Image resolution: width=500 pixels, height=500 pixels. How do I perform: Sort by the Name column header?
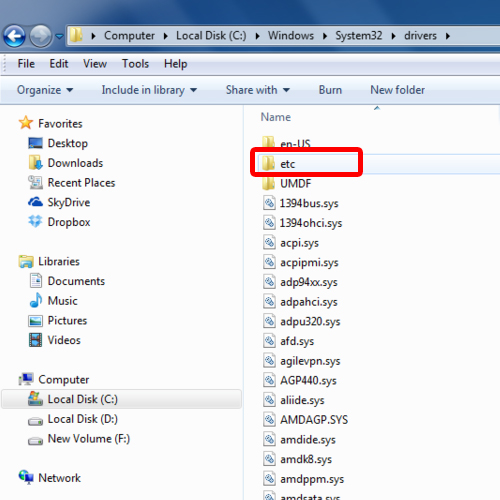coord(276,117)
